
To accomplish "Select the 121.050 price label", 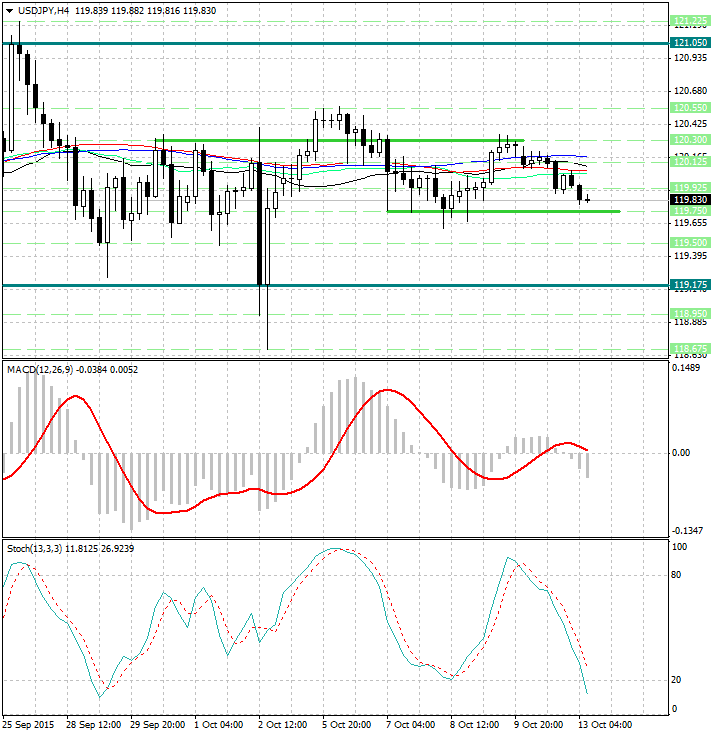I will [x=690, y=43].
